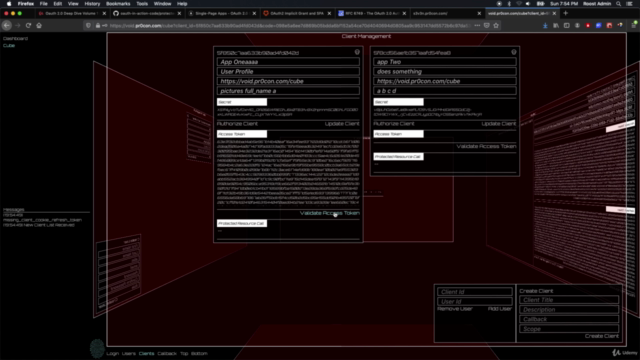Go to Login in bottom navigation

tap(113, 353)
